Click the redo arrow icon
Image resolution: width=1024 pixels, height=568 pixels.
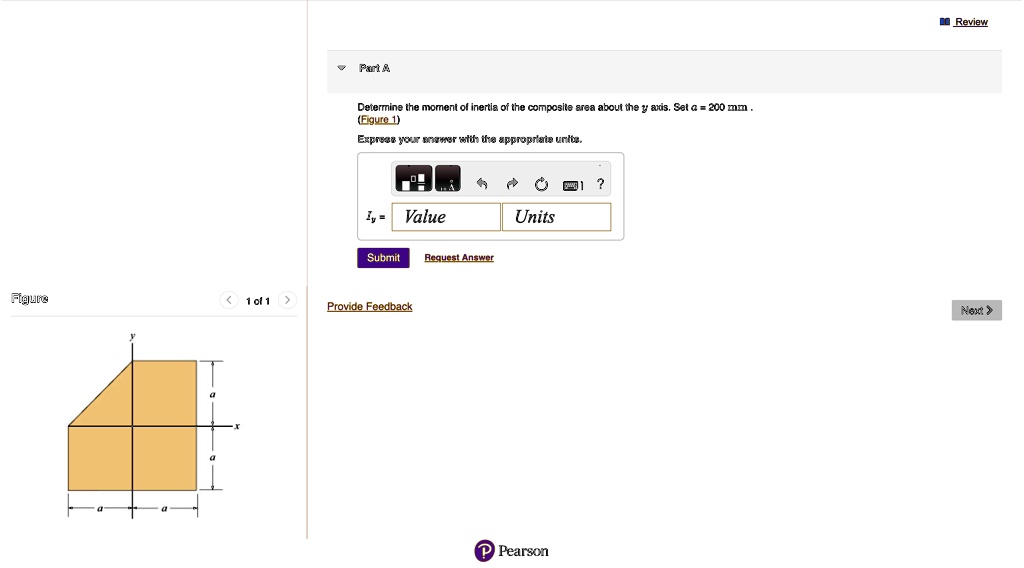point(511,184)
